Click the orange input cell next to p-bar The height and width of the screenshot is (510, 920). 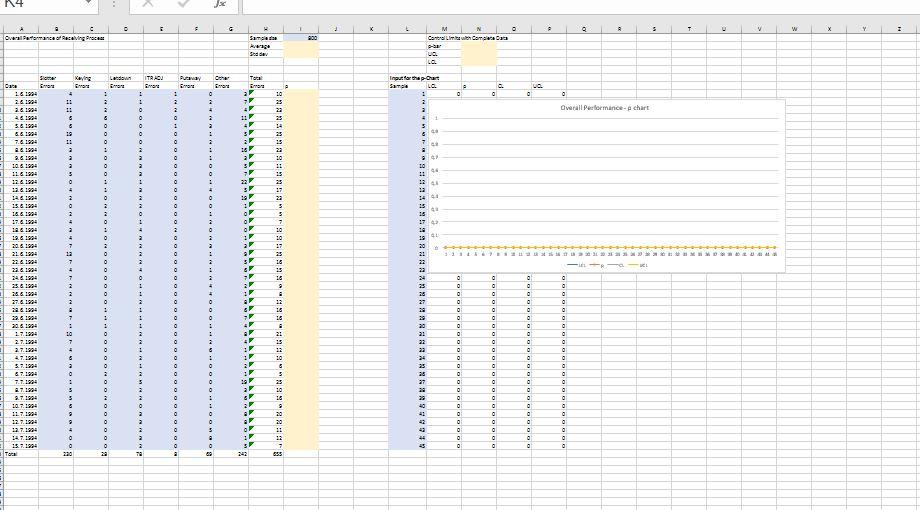pyautogui.click(x=479, y=46)
